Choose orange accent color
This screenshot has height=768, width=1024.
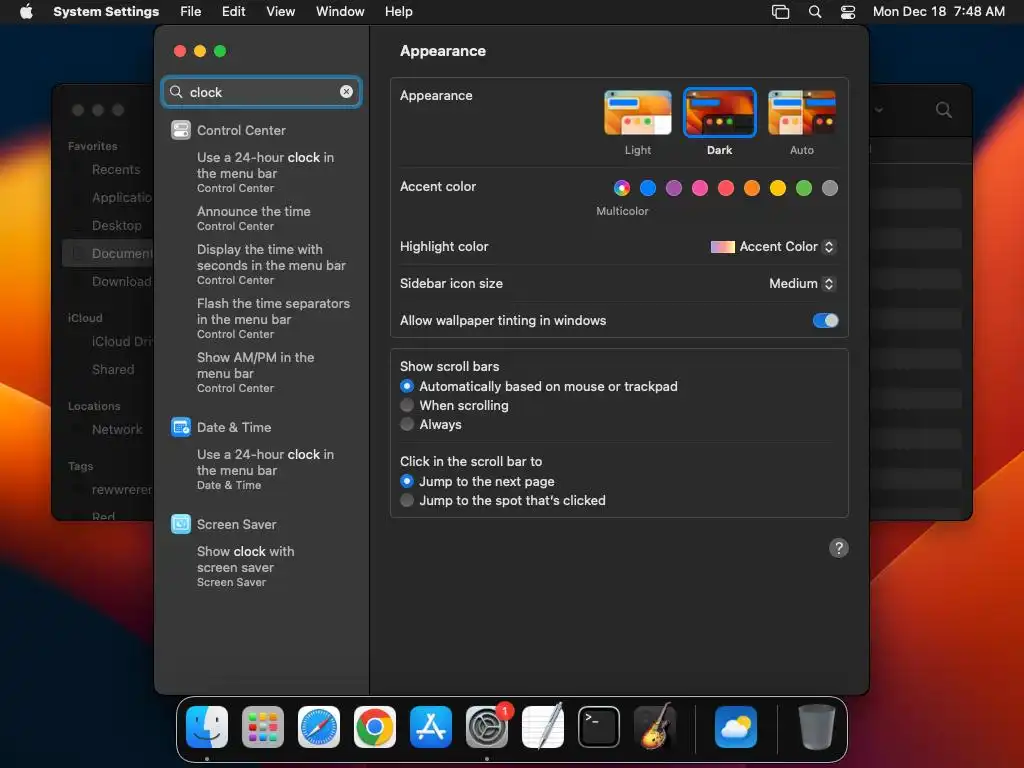click(x=752, y=188)
